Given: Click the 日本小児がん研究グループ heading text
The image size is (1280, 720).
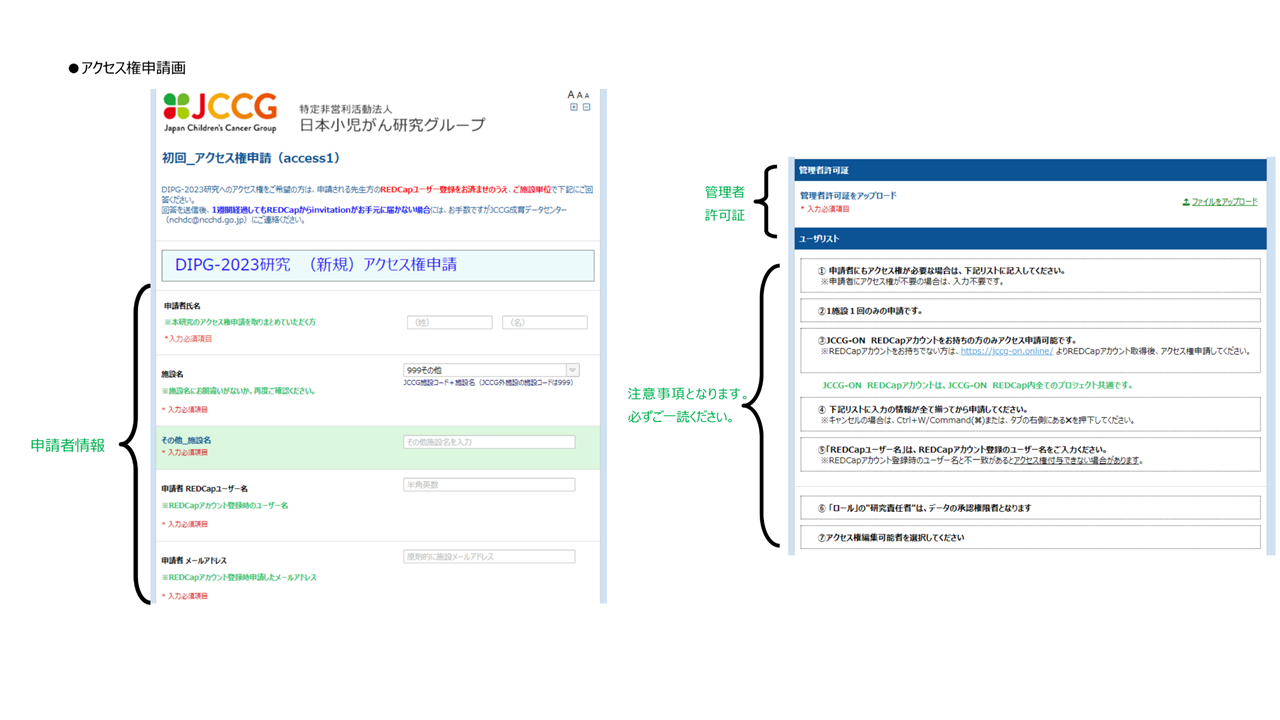Looking at the screenshot, I should 392,125.
